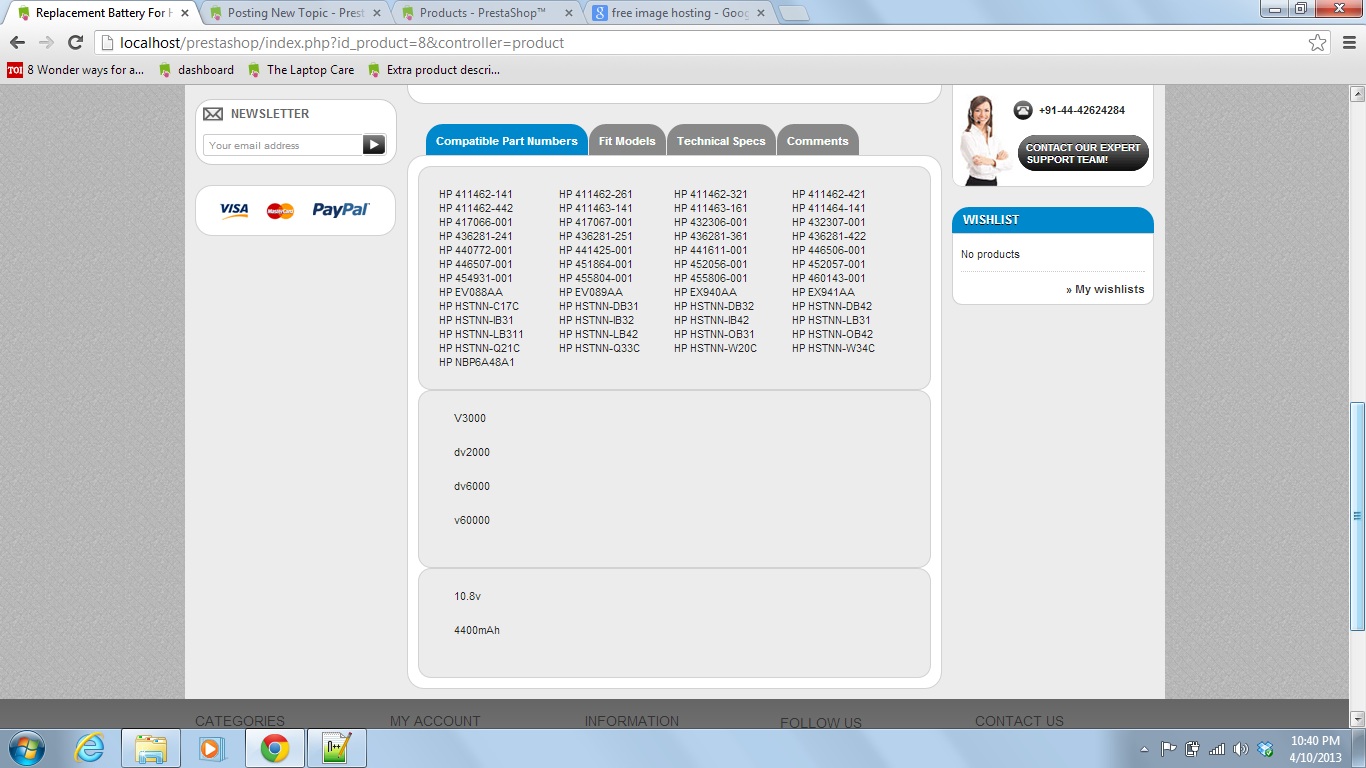1366x768 pixels.
Task: Click the dv6000 fit model
Action: (x=472, y=486)
